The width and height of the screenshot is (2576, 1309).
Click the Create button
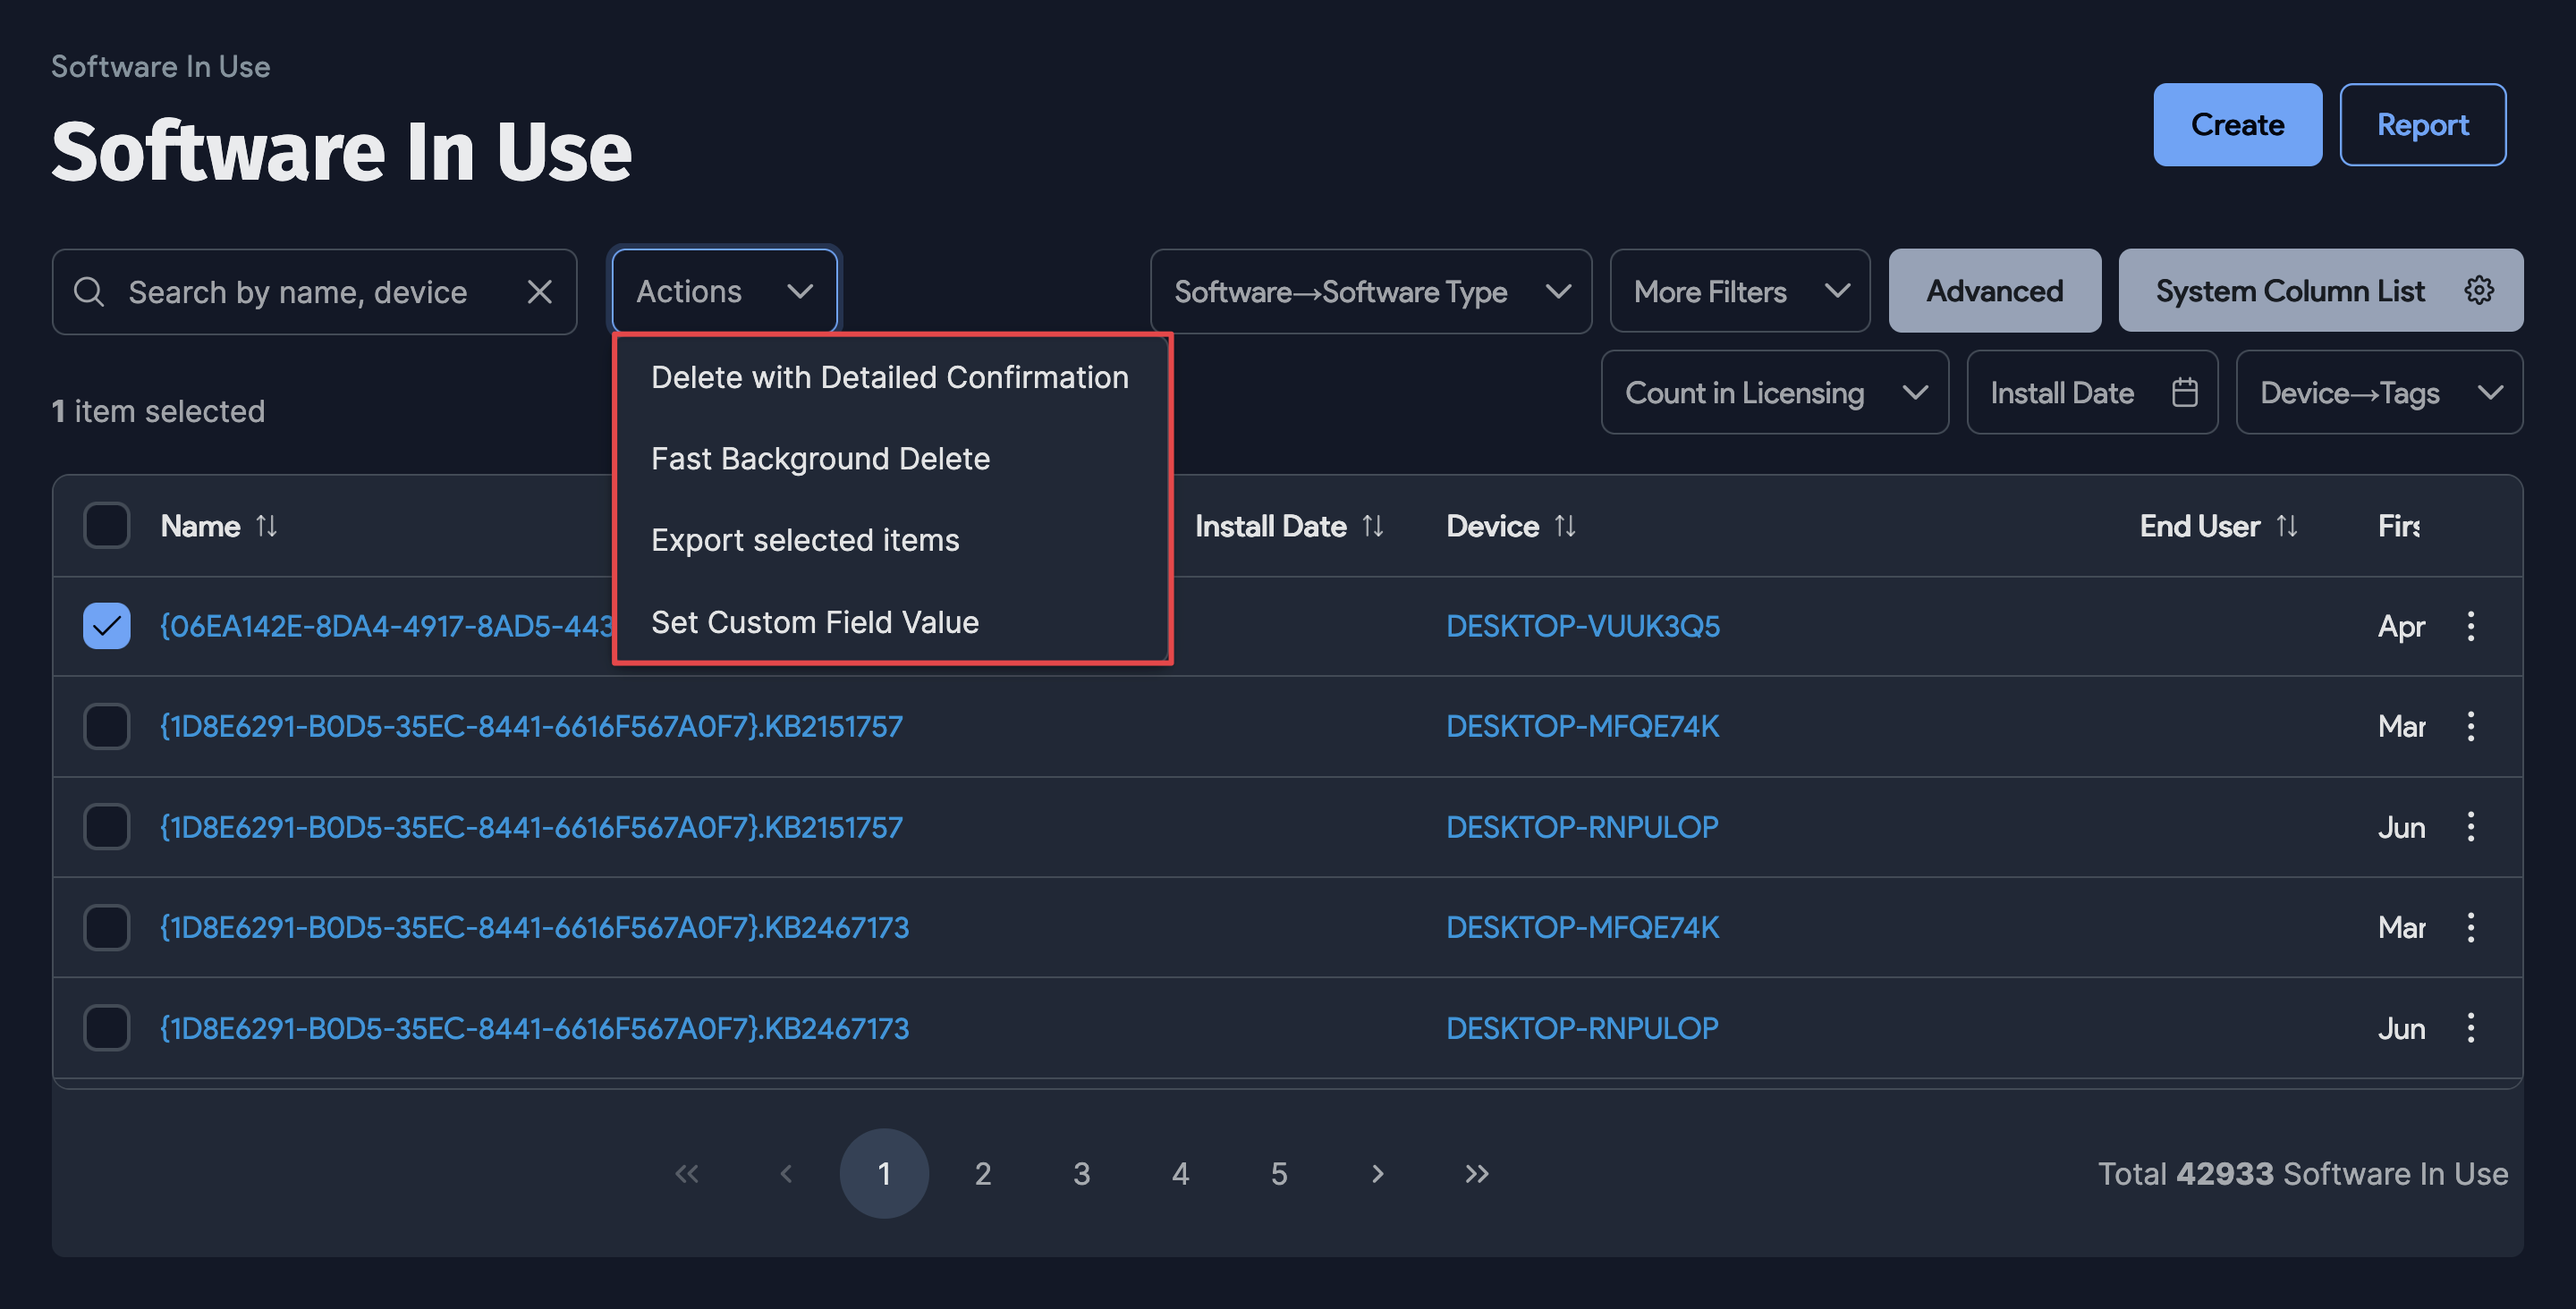coord(2237,124)
